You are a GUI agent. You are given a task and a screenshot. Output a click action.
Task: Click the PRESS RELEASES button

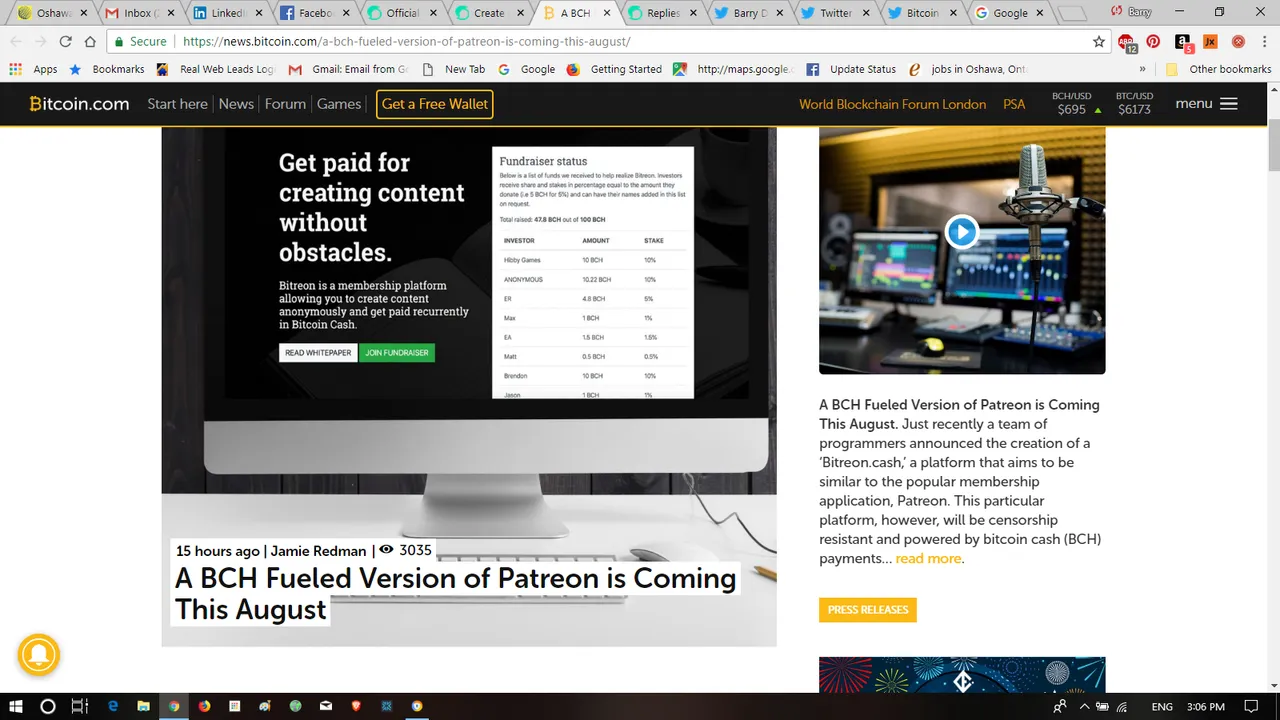point(868,610)
